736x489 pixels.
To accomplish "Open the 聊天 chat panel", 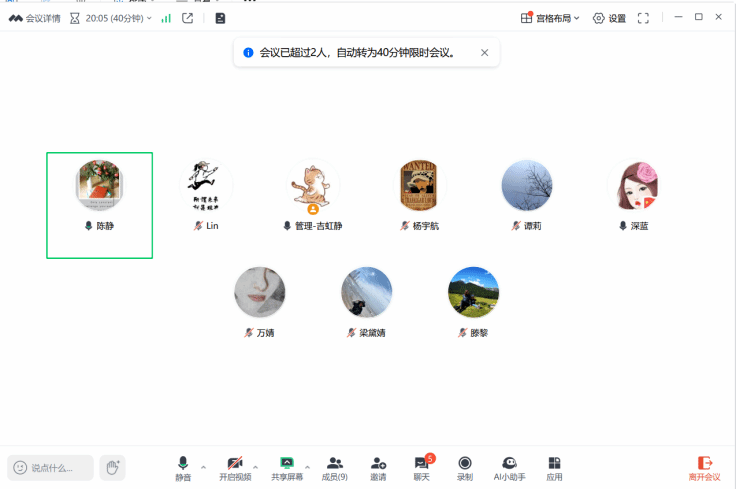I will point(421,467).
